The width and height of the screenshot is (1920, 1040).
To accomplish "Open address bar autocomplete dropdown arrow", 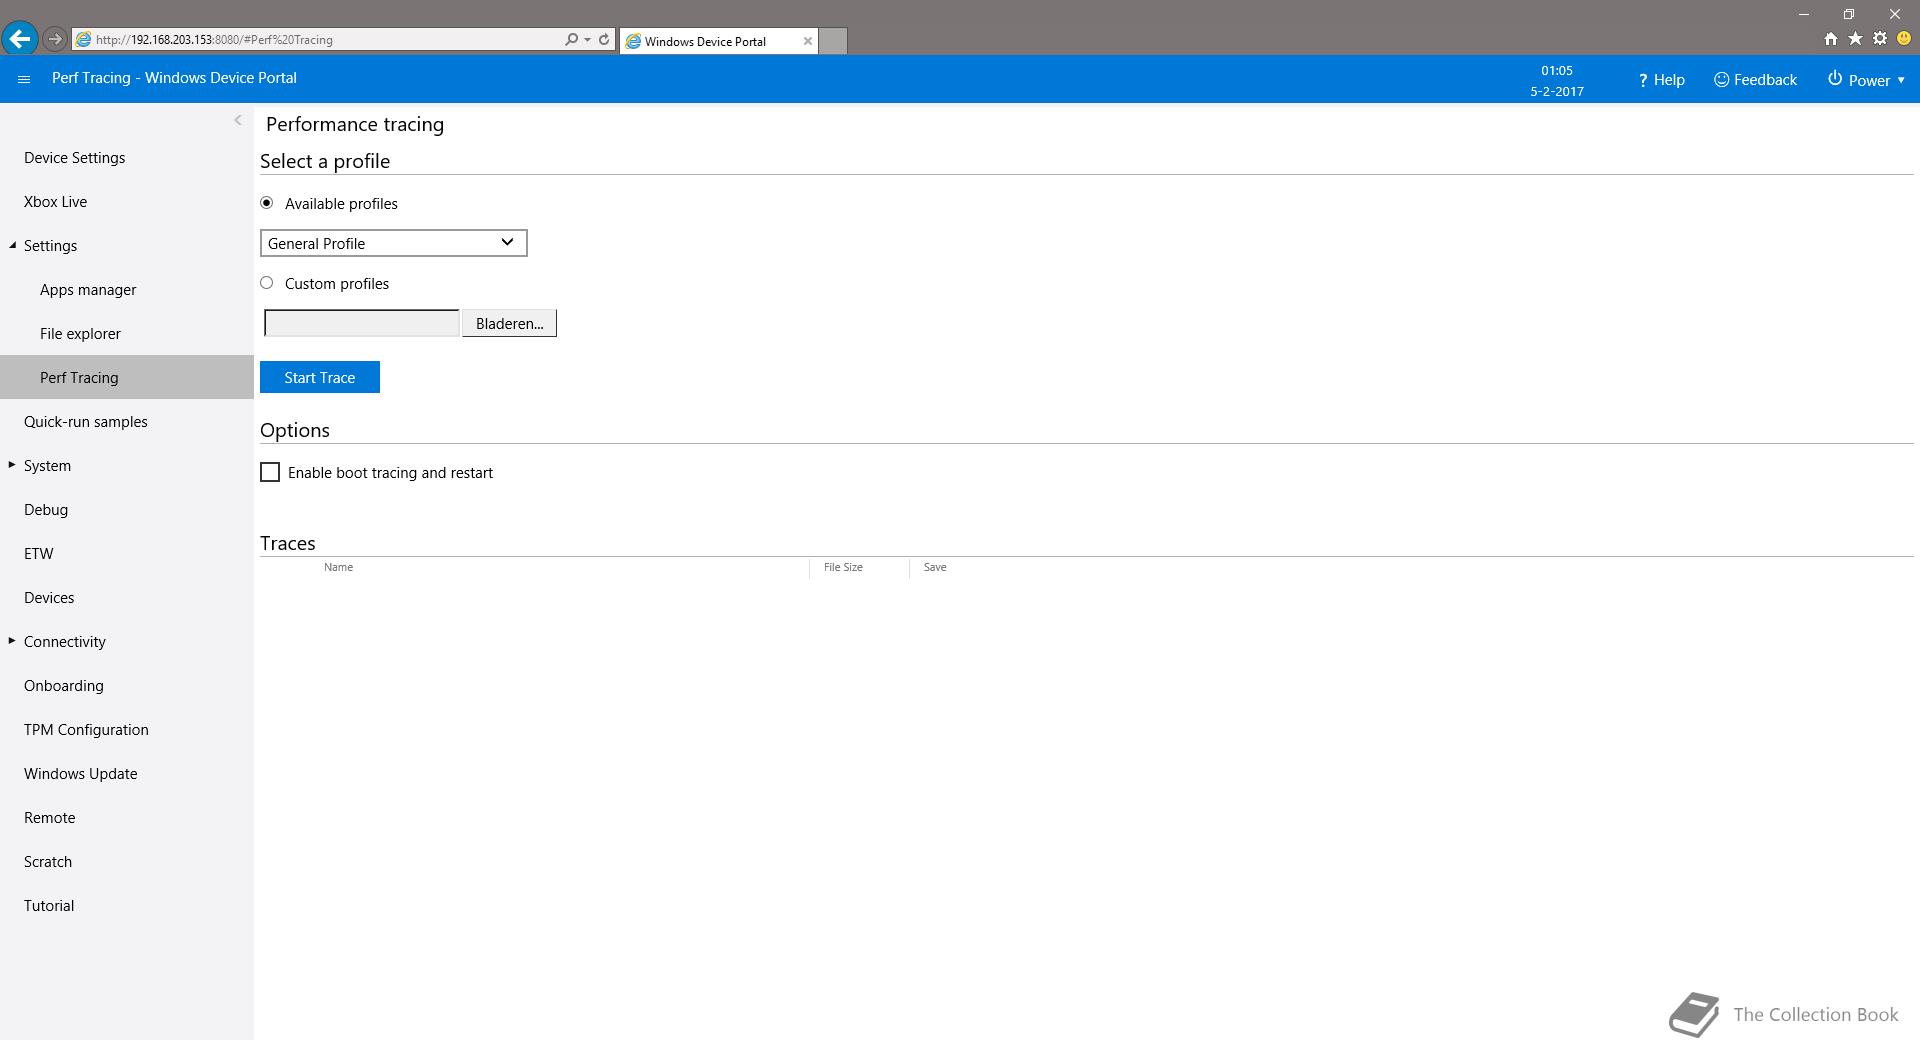I will point(587,40).
